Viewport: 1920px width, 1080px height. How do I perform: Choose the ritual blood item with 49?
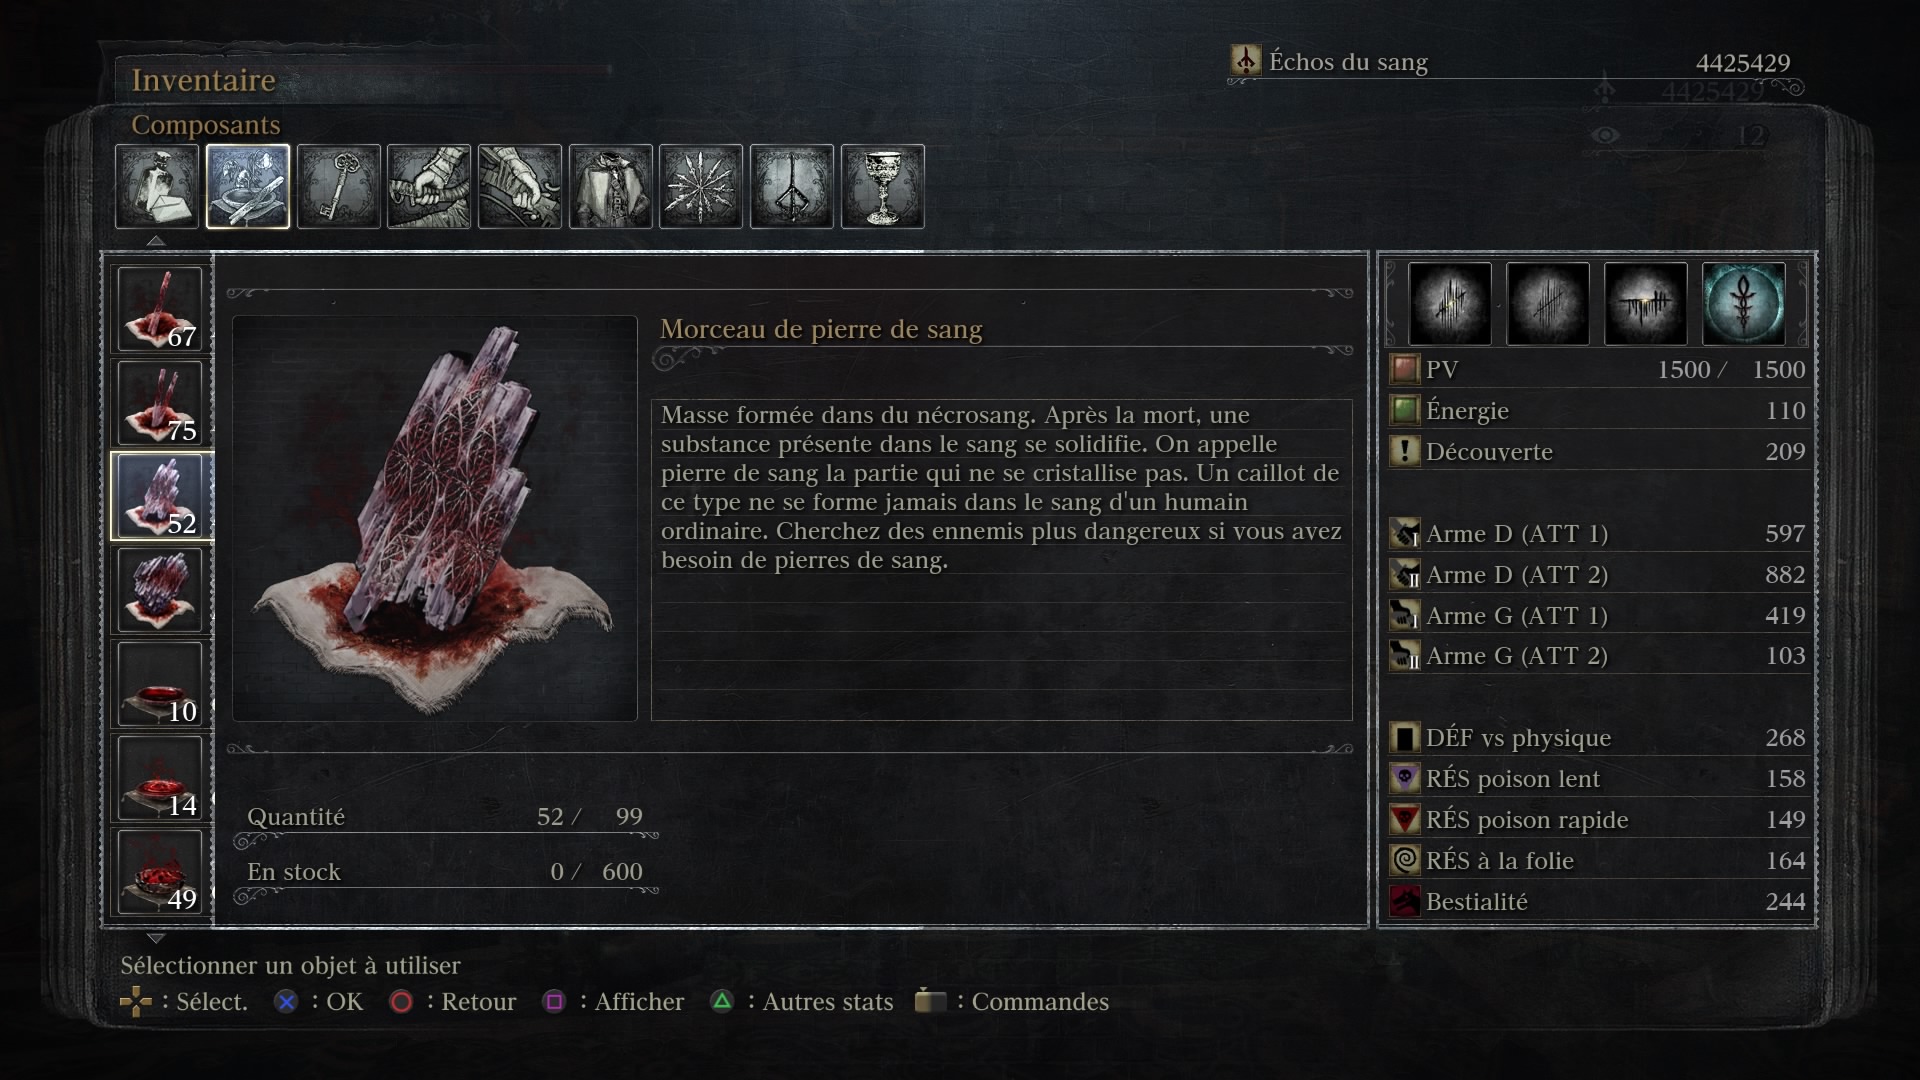click(160, 872)
